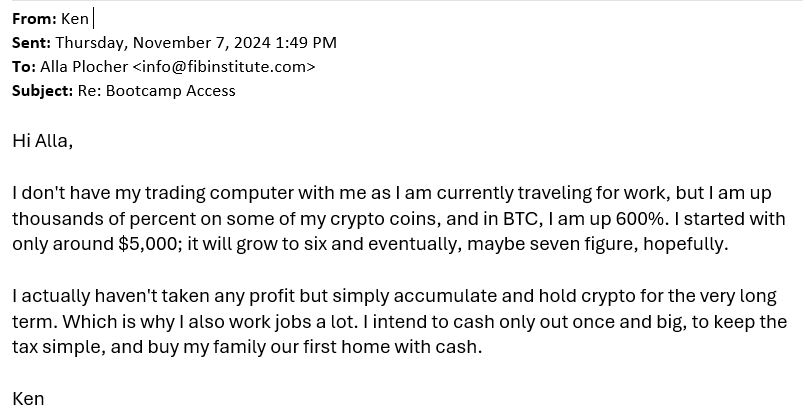Click the recipient name Alla Plocher
807x420 pixels.
pos(84,67)
